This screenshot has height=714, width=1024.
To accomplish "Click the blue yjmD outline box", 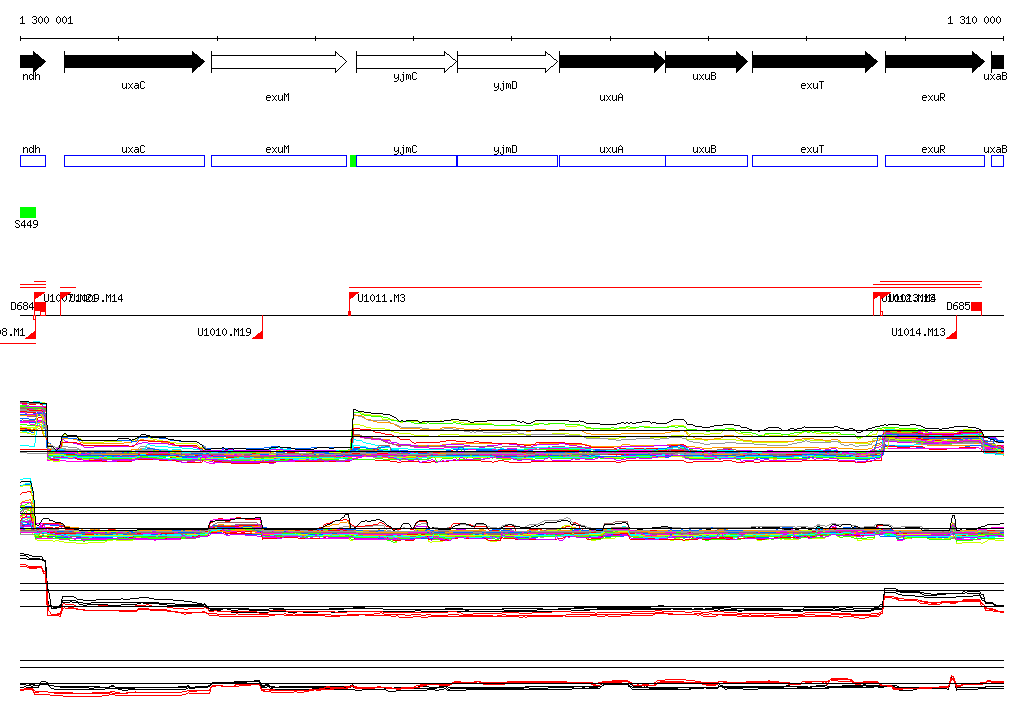I will [507, 161].
